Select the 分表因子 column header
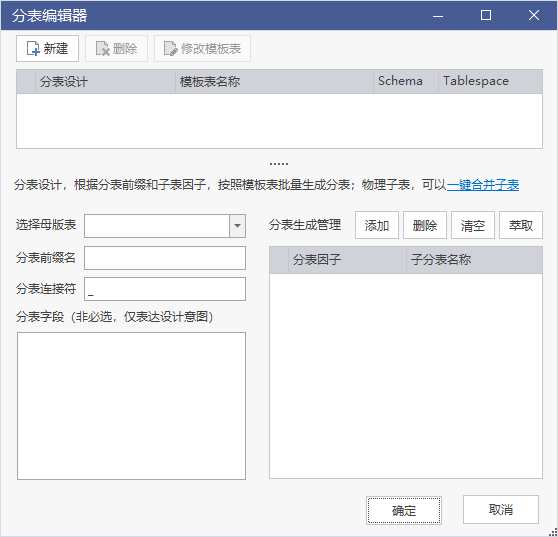This screenshot has height=537, width=558. pyautogui.click(x=347, y=260)
